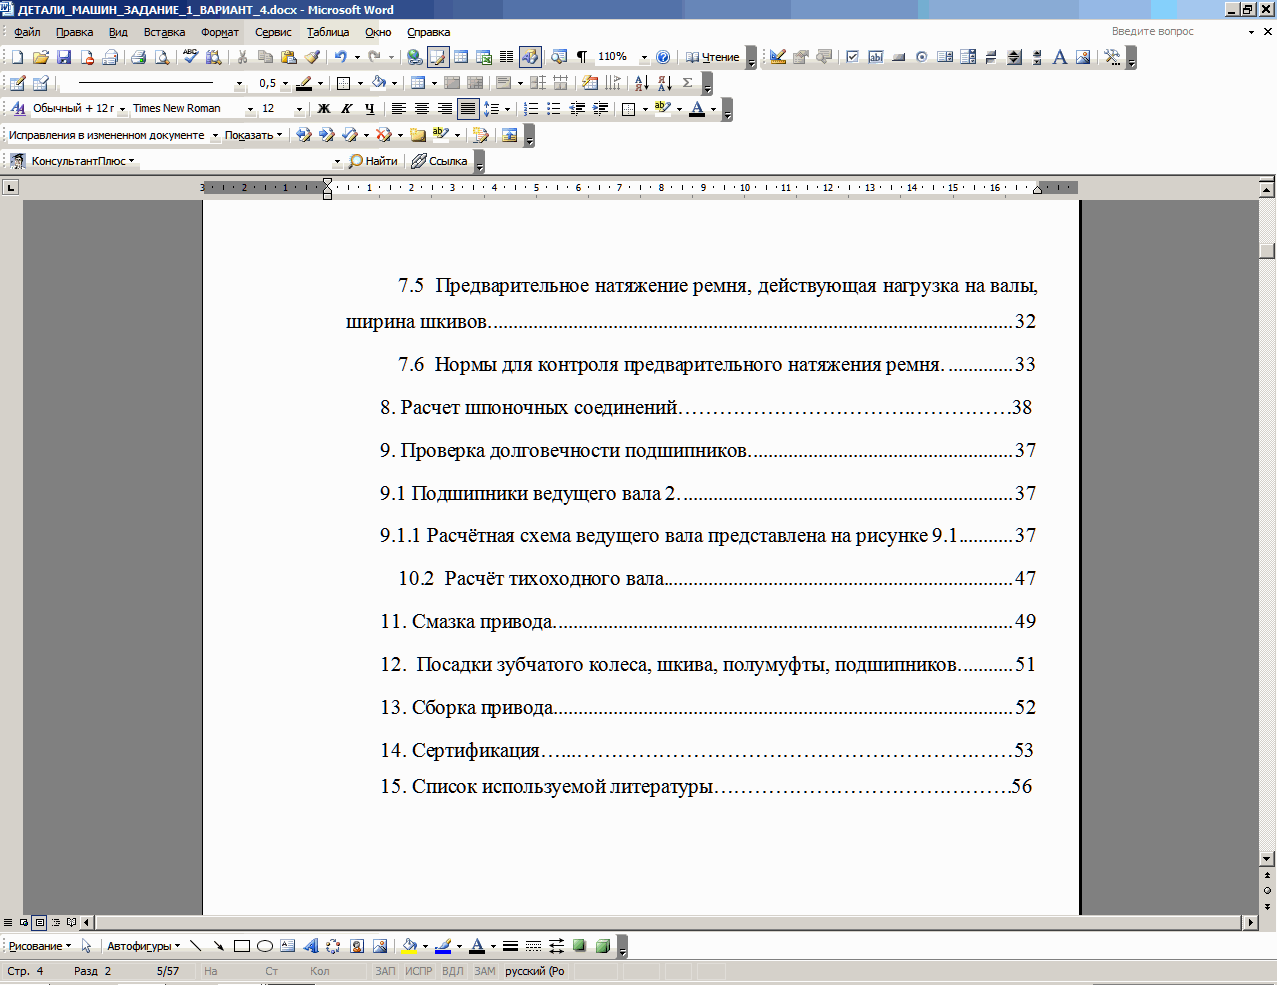Justify the paragraph text
Image resolution: width=1277 pixels, height=985 pixels.
tap(467, 109)
